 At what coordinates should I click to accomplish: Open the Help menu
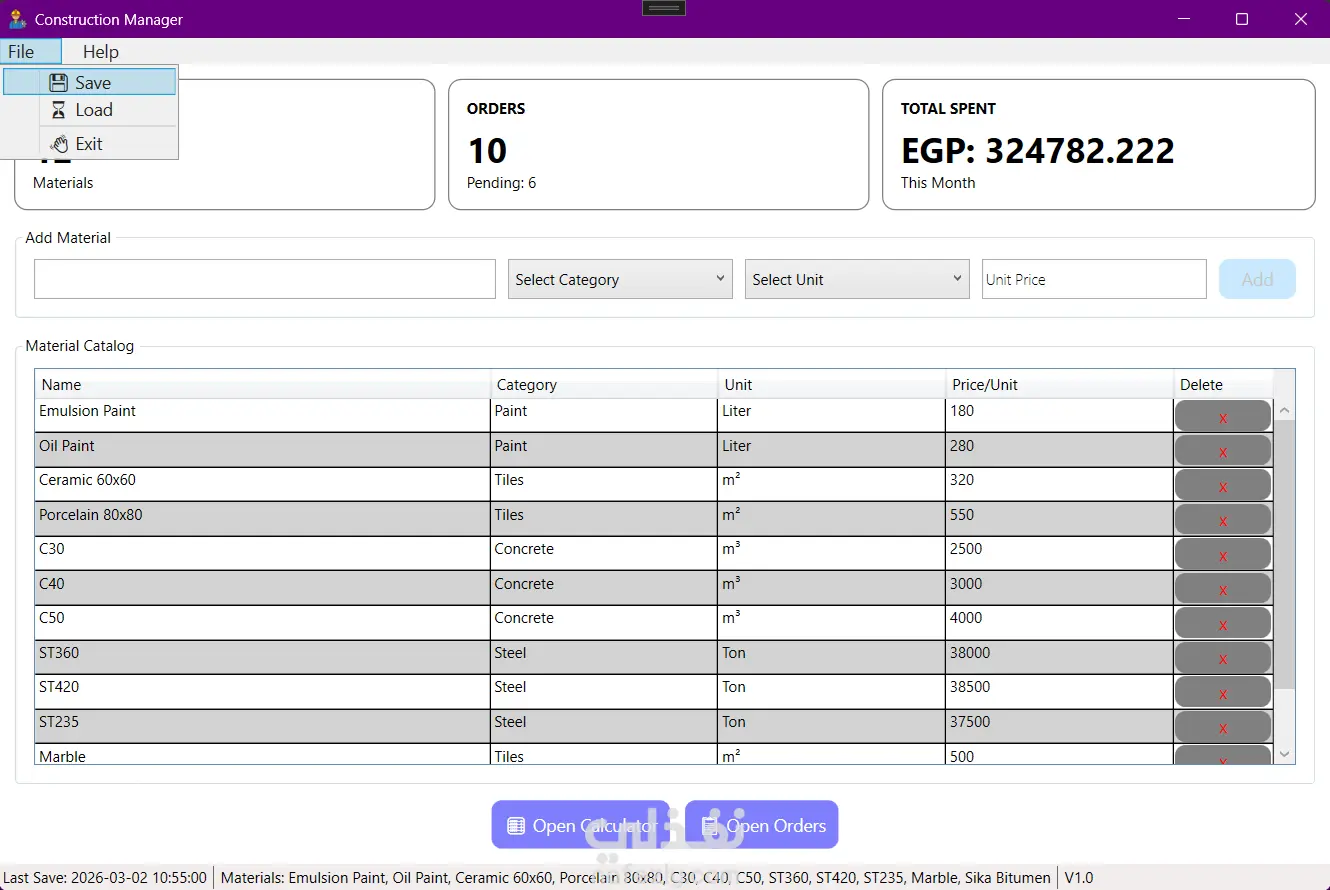coord(100,52)
